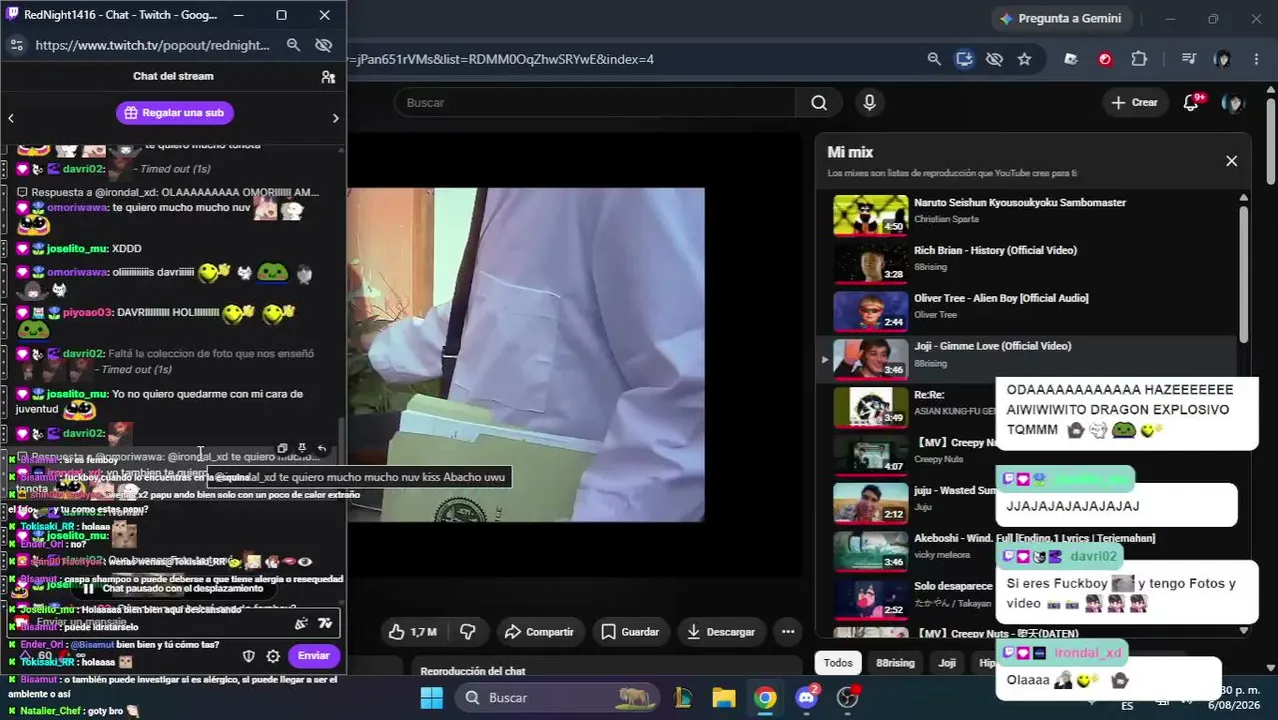Click the YouTube Buscar search field

[595, 102]
